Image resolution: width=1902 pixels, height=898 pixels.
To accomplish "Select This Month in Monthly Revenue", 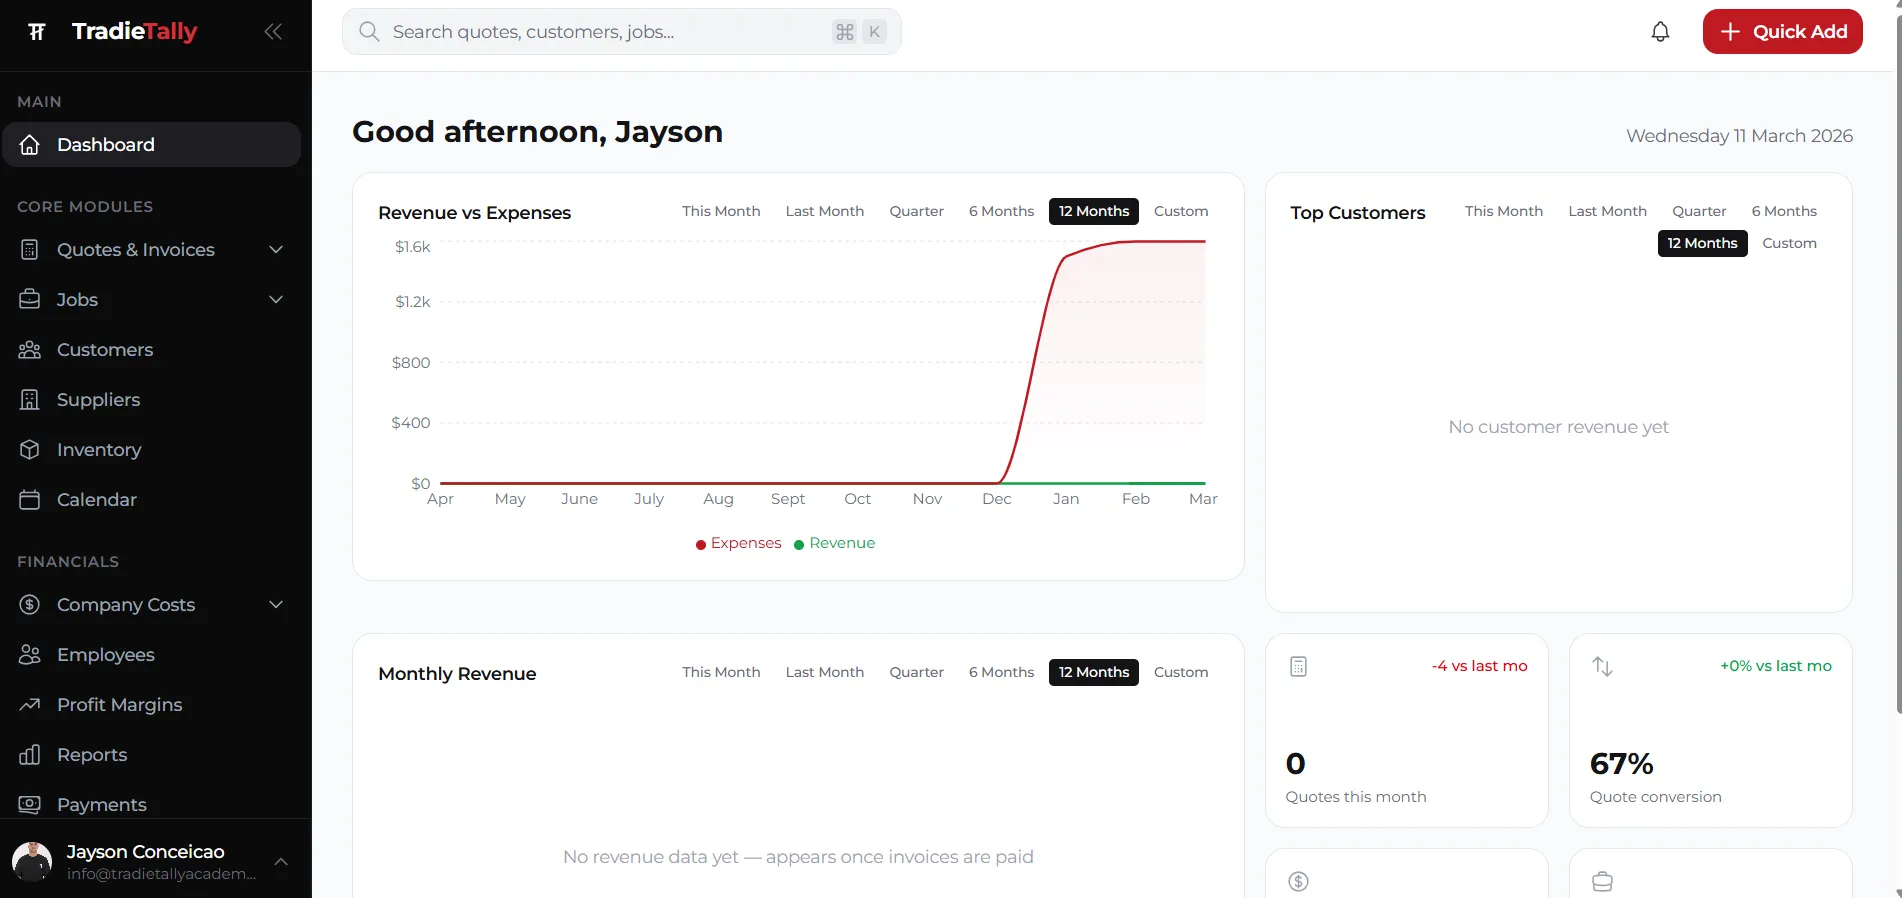I will pos(721,672).
